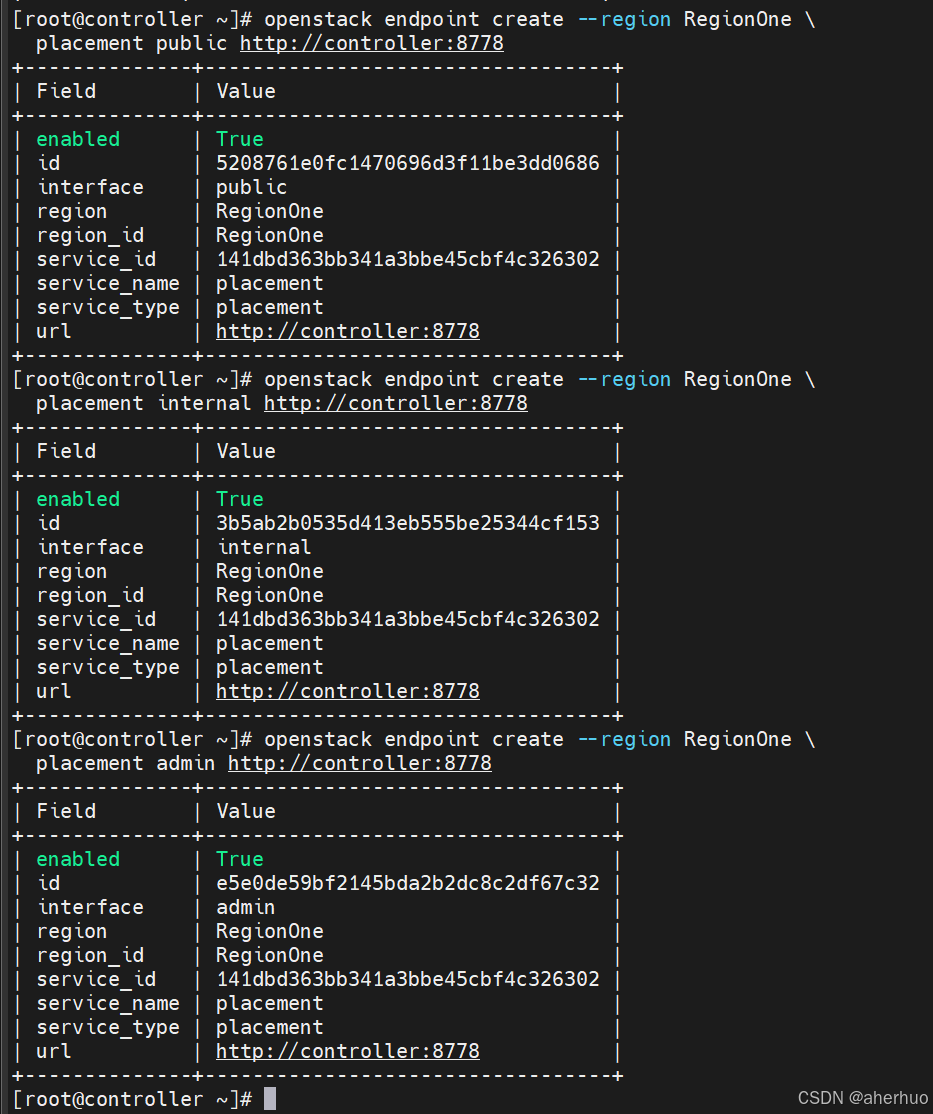933x1114 pixels.
Task: Click '--region' option in the first command
Action: tap(625, 20)
